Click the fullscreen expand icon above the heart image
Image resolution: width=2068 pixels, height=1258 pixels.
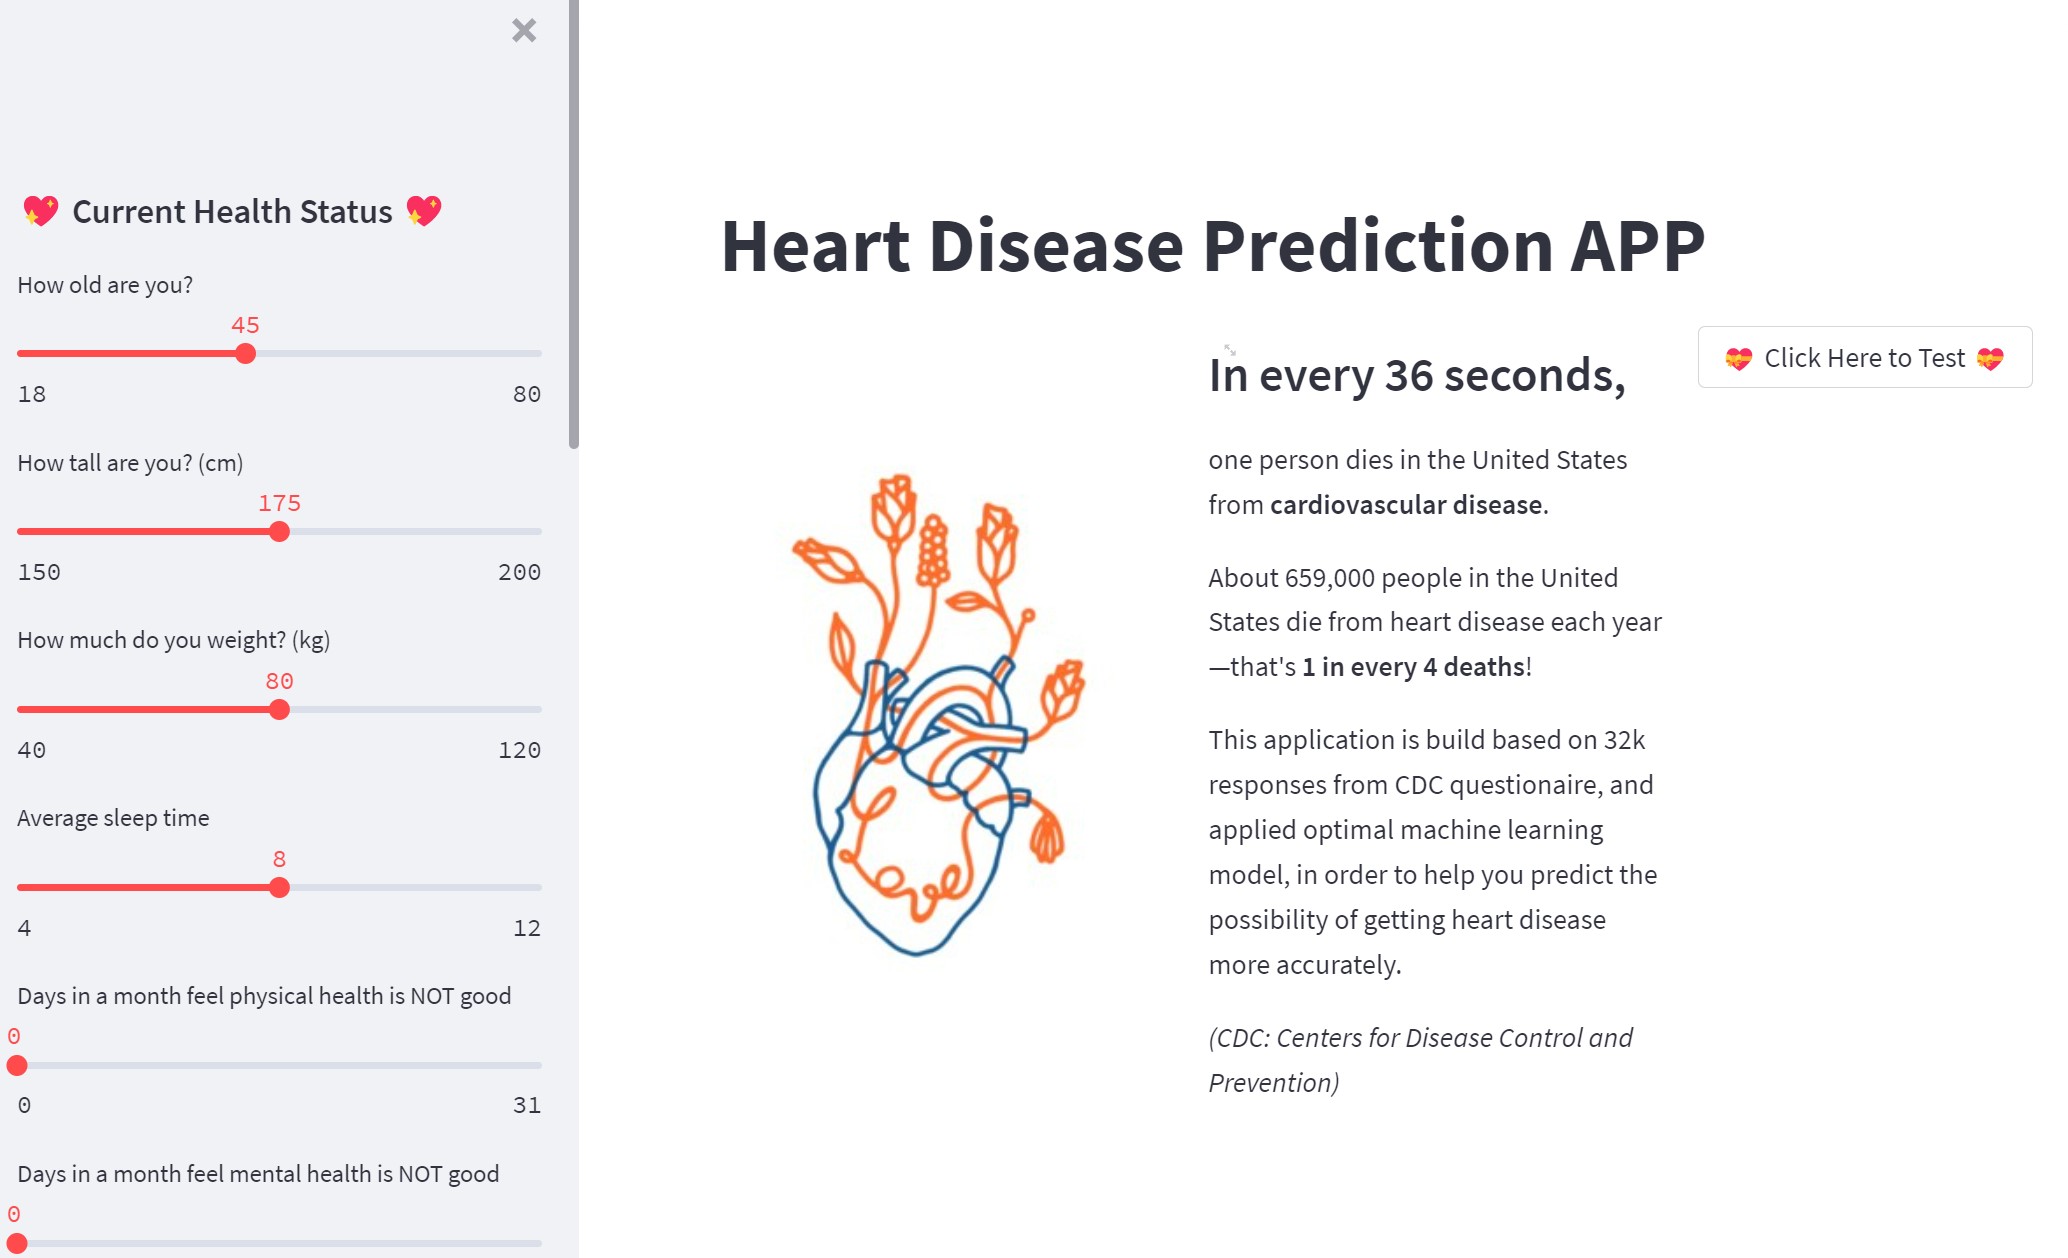click(x=1230, y=349)
